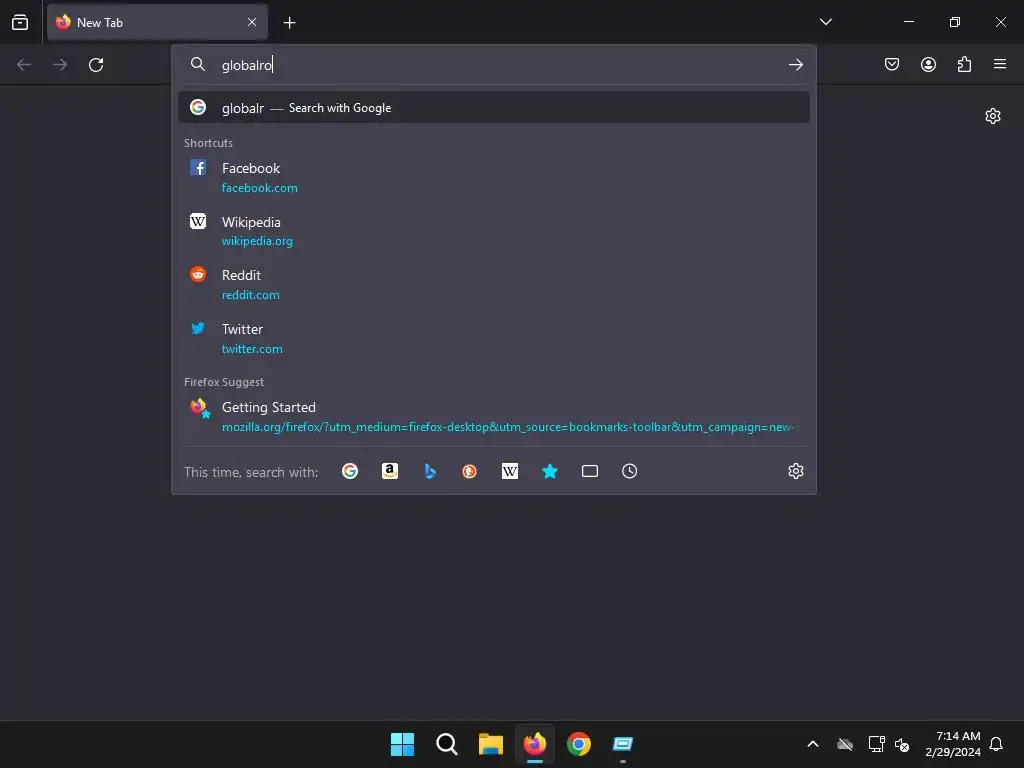This screenshot has width=1024, height=768.
Task: Open search settings gear in dropdown
Action: coord(795,471)
